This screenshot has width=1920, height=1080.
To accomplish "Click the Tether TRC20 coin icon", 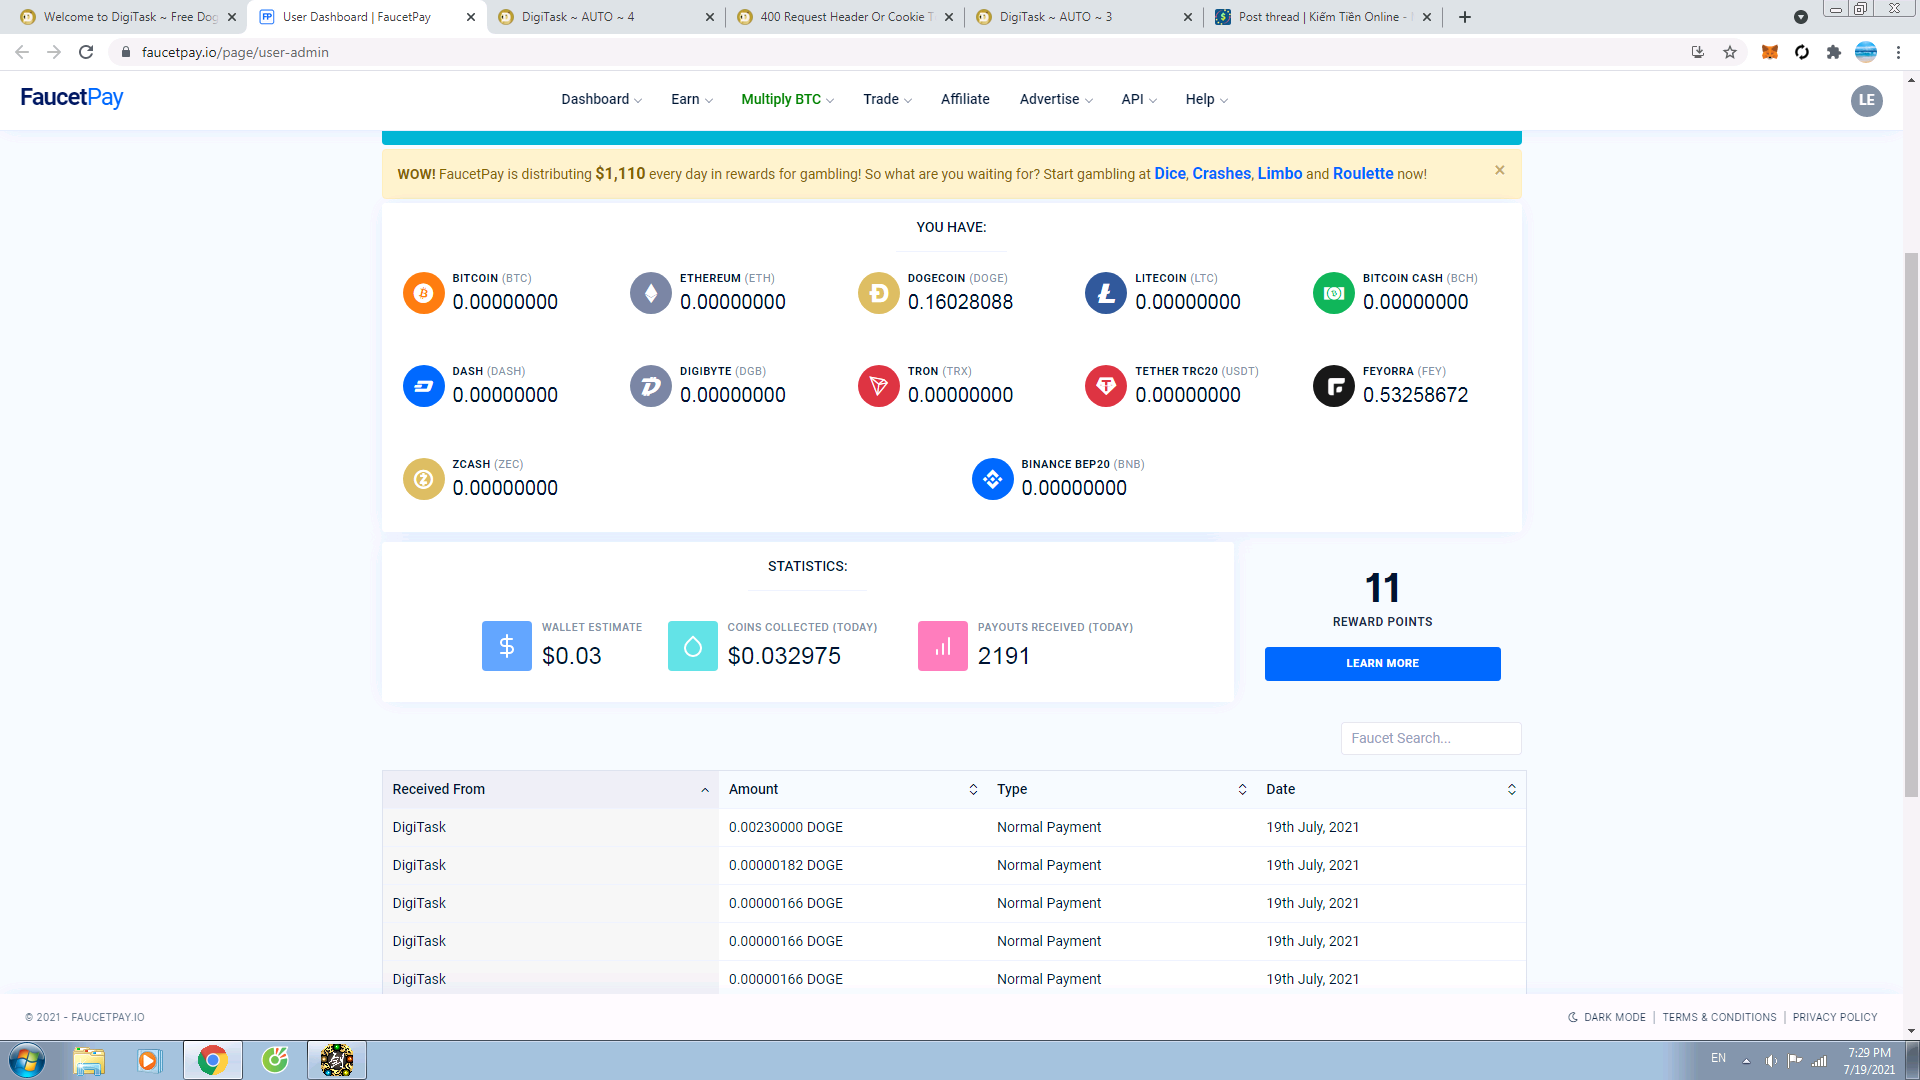I will point(1106,386).
